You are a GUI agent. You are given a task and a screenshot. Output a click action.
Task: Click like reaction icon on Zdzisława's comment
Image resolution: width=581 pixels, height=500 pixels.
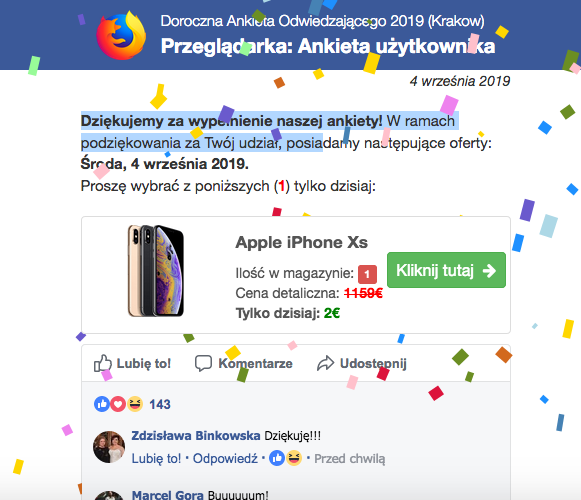click(x=277, y=458)
